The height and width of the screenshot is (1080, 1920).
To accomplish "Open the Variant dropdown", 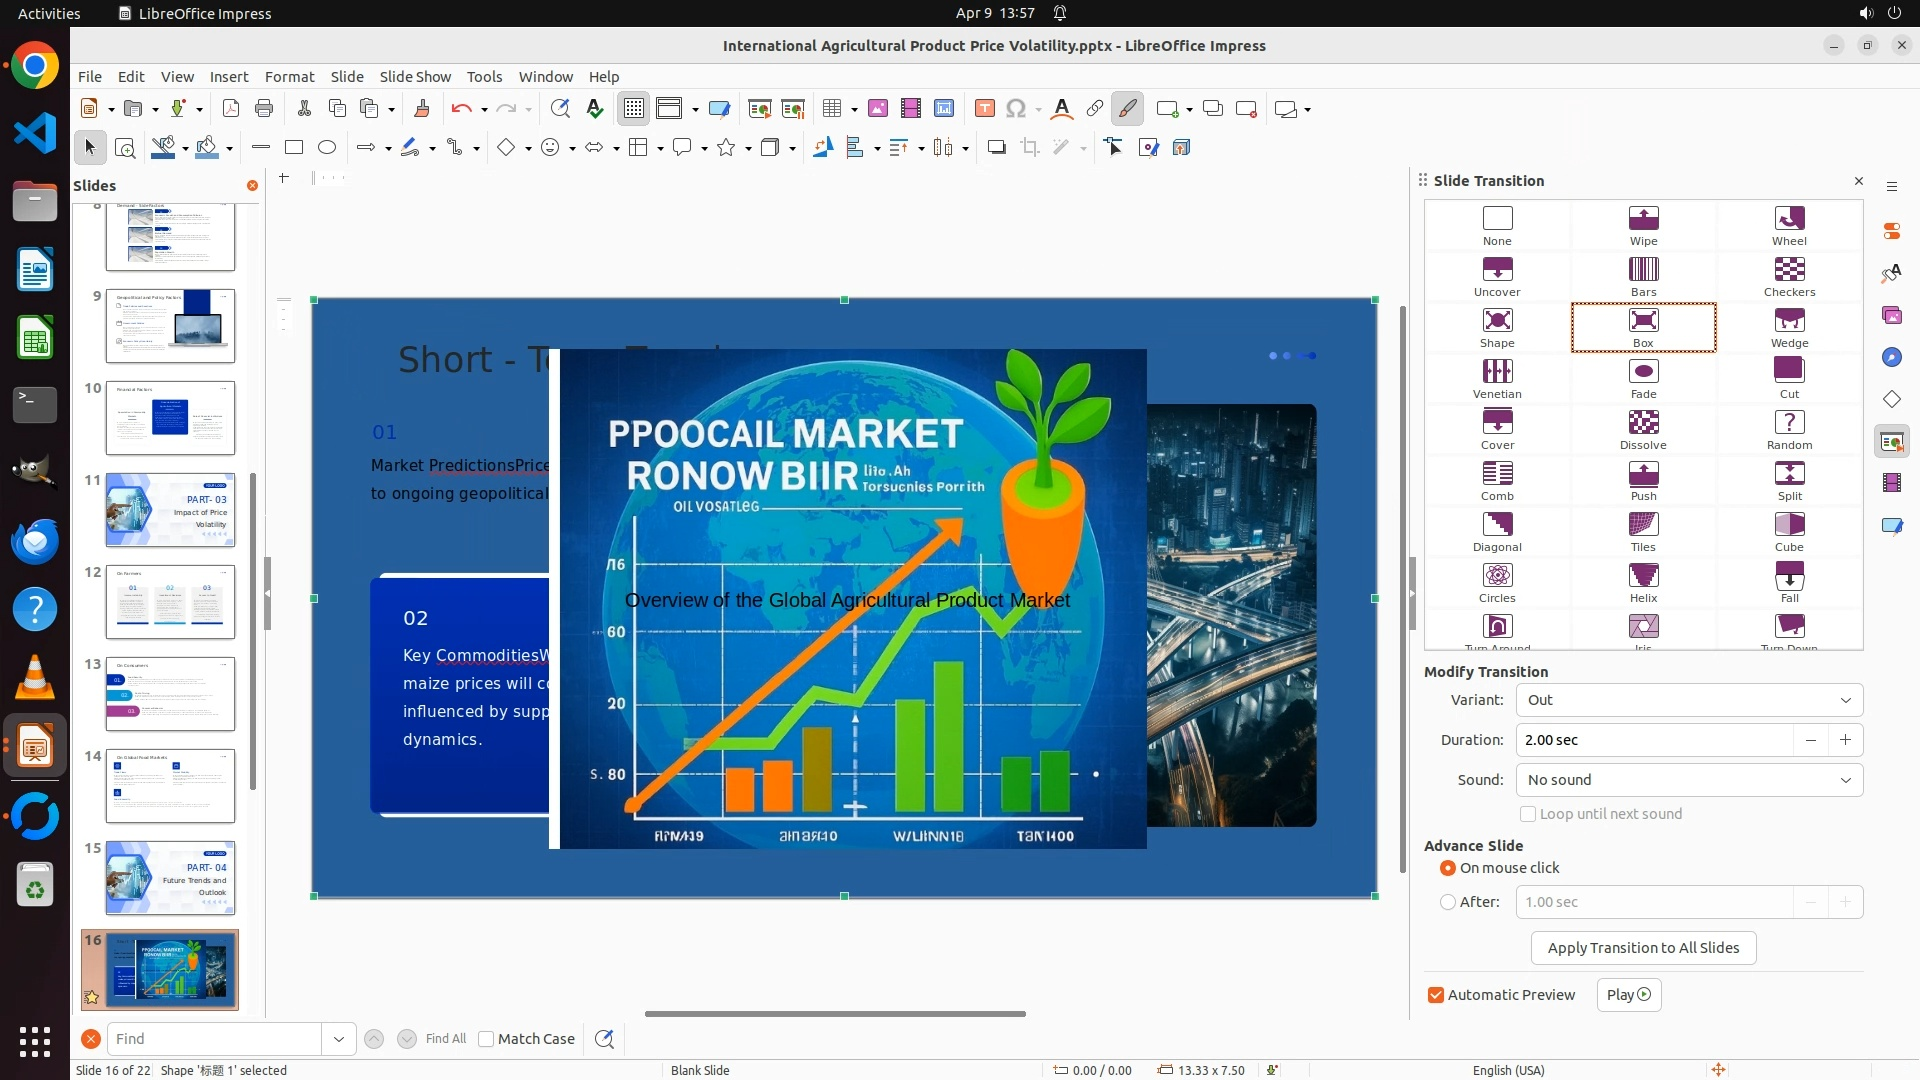I will [1689, 700].
